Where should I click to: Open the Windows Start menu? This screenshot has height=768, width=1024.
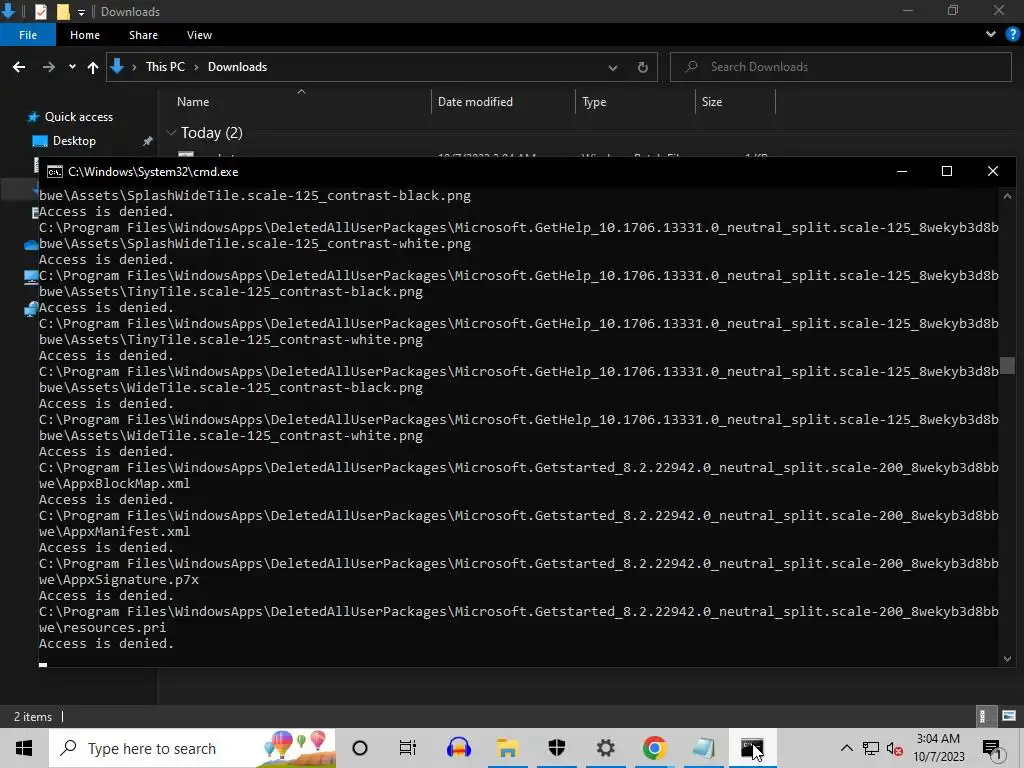click(x=24, y=748)
